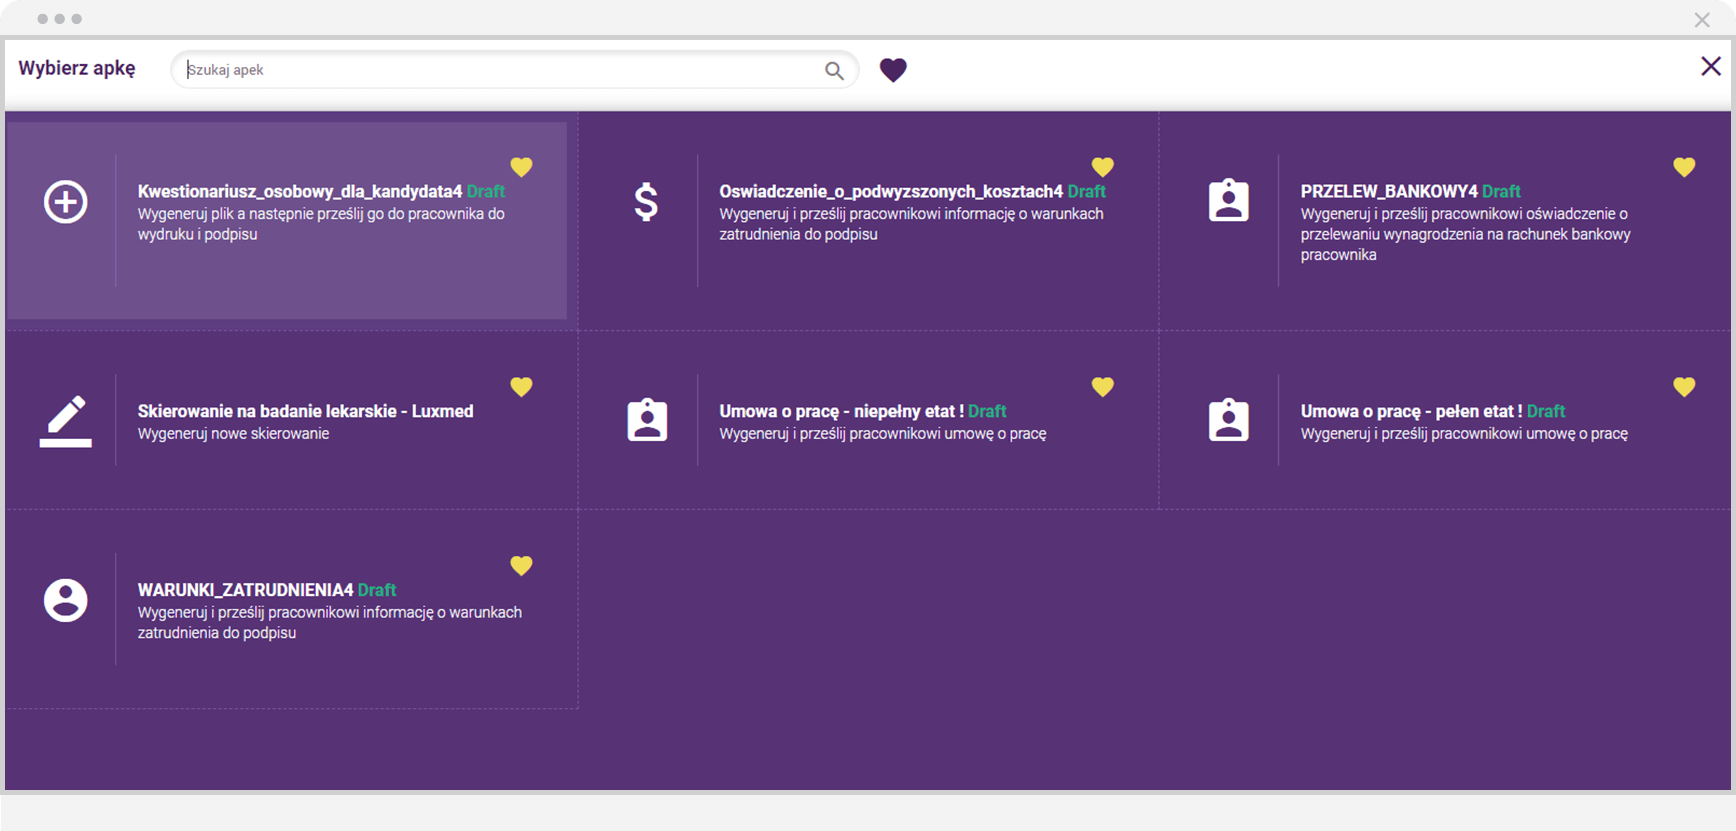
Task: Open Umowa o pracę - pełen etat title
Action: tap(1411, 411)
